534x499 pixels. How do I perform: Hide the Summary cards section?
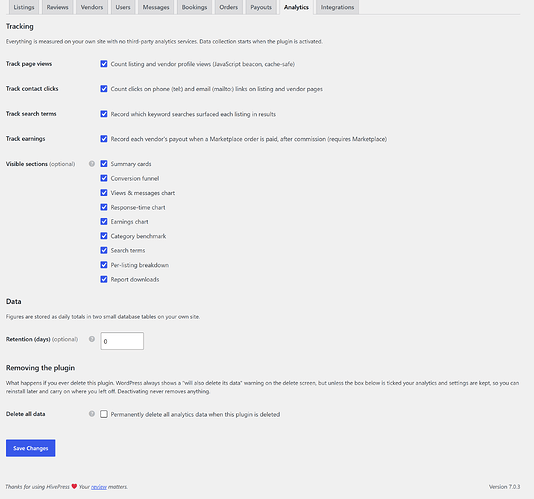click(104, 164)
